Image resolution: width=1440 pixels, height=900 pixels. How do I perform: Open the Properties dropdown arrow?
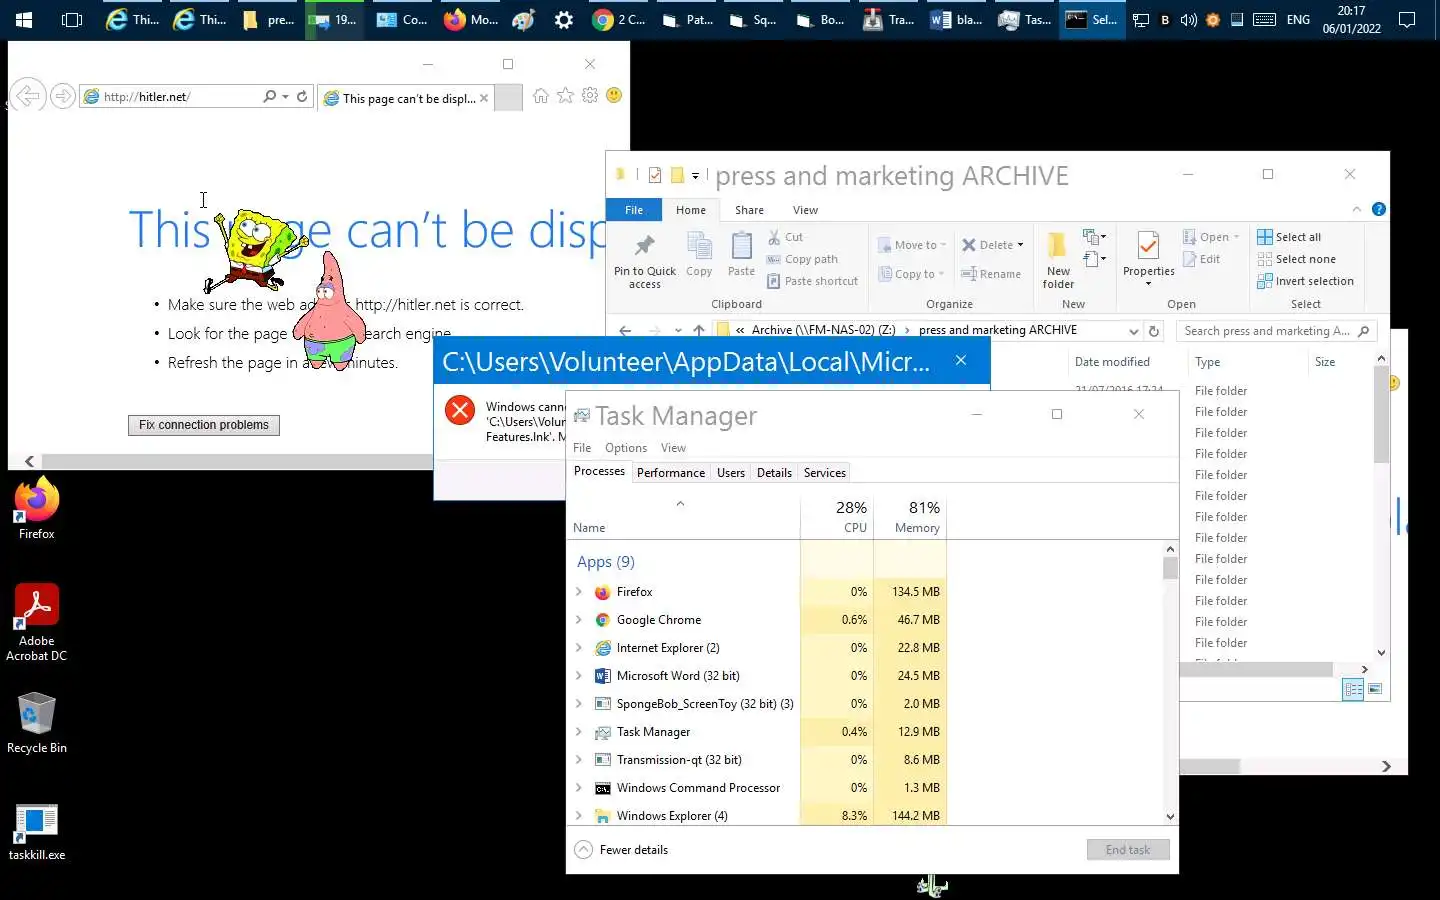[x=1148, y=284]
